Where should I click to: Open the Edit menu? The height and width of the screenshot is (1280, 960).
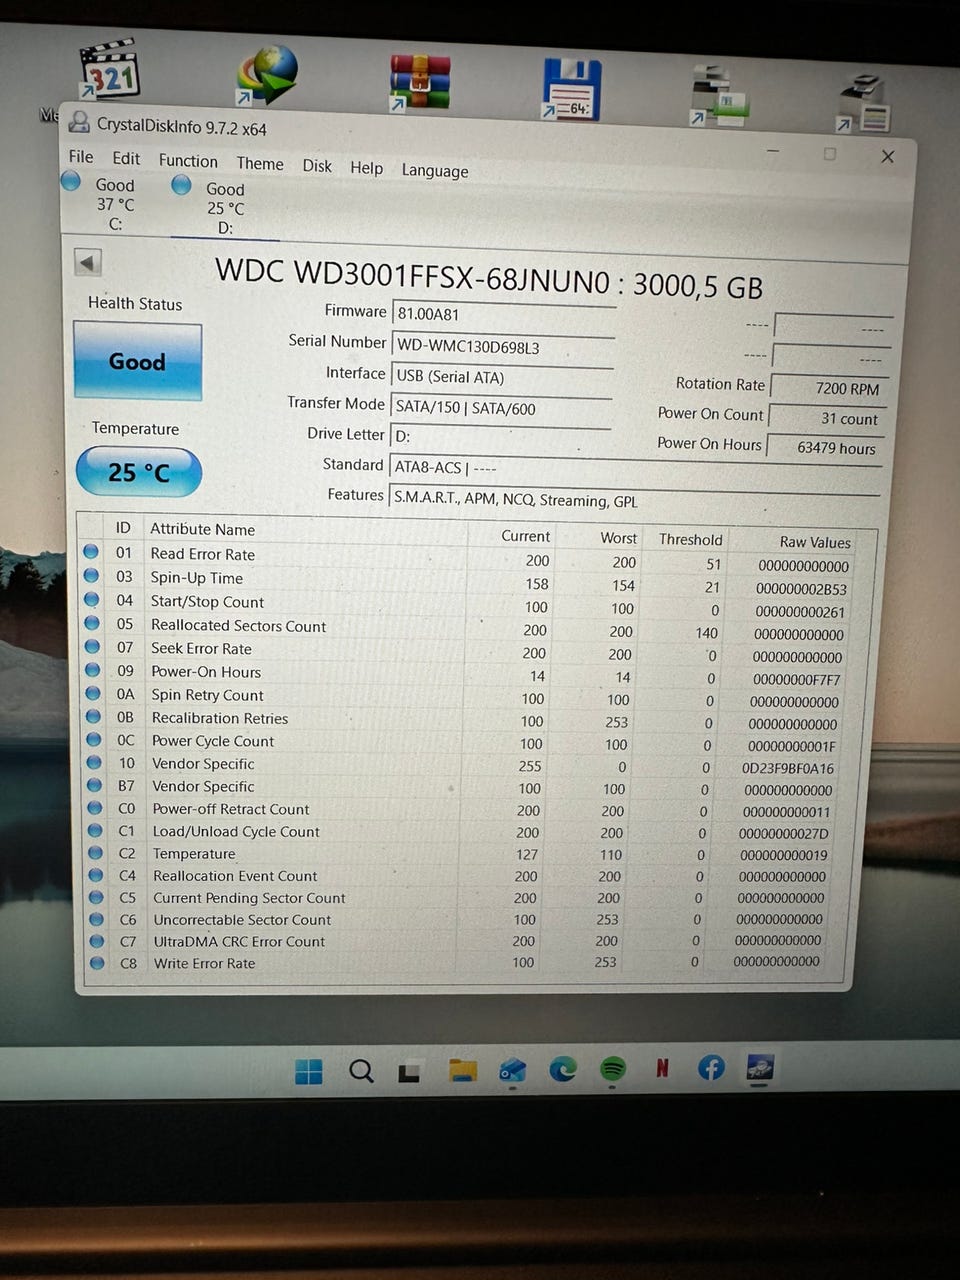click(126, 158)
